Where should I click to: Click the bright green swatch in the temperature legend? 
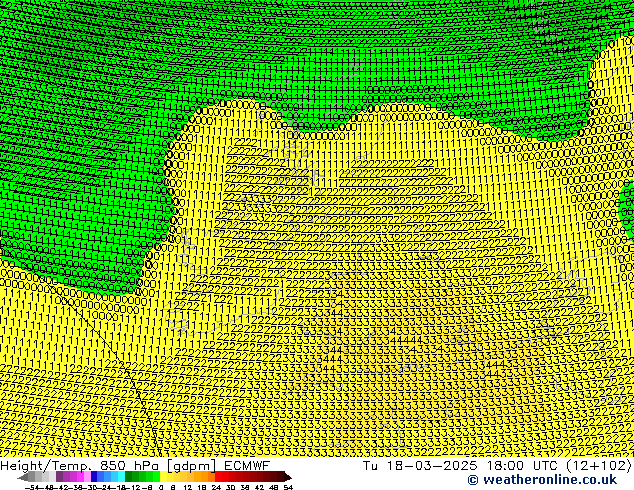[x=156, y=476]
